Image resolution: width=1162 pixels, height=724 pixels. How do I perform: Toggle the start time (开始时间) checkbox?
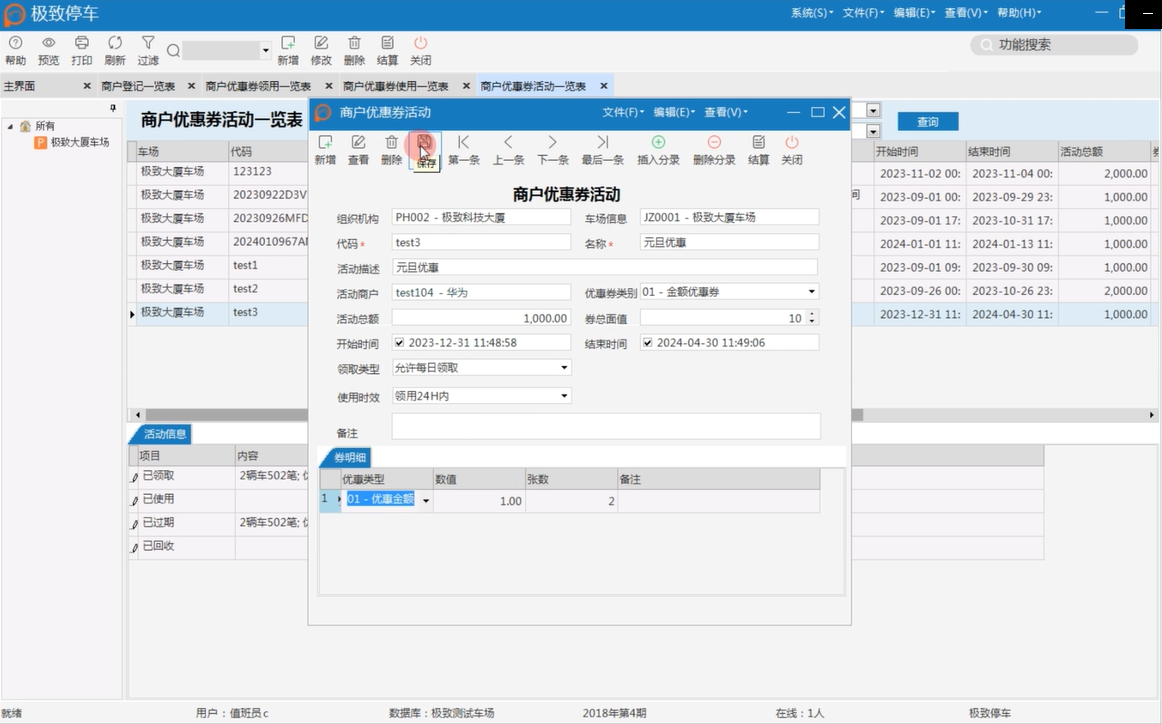400,343
